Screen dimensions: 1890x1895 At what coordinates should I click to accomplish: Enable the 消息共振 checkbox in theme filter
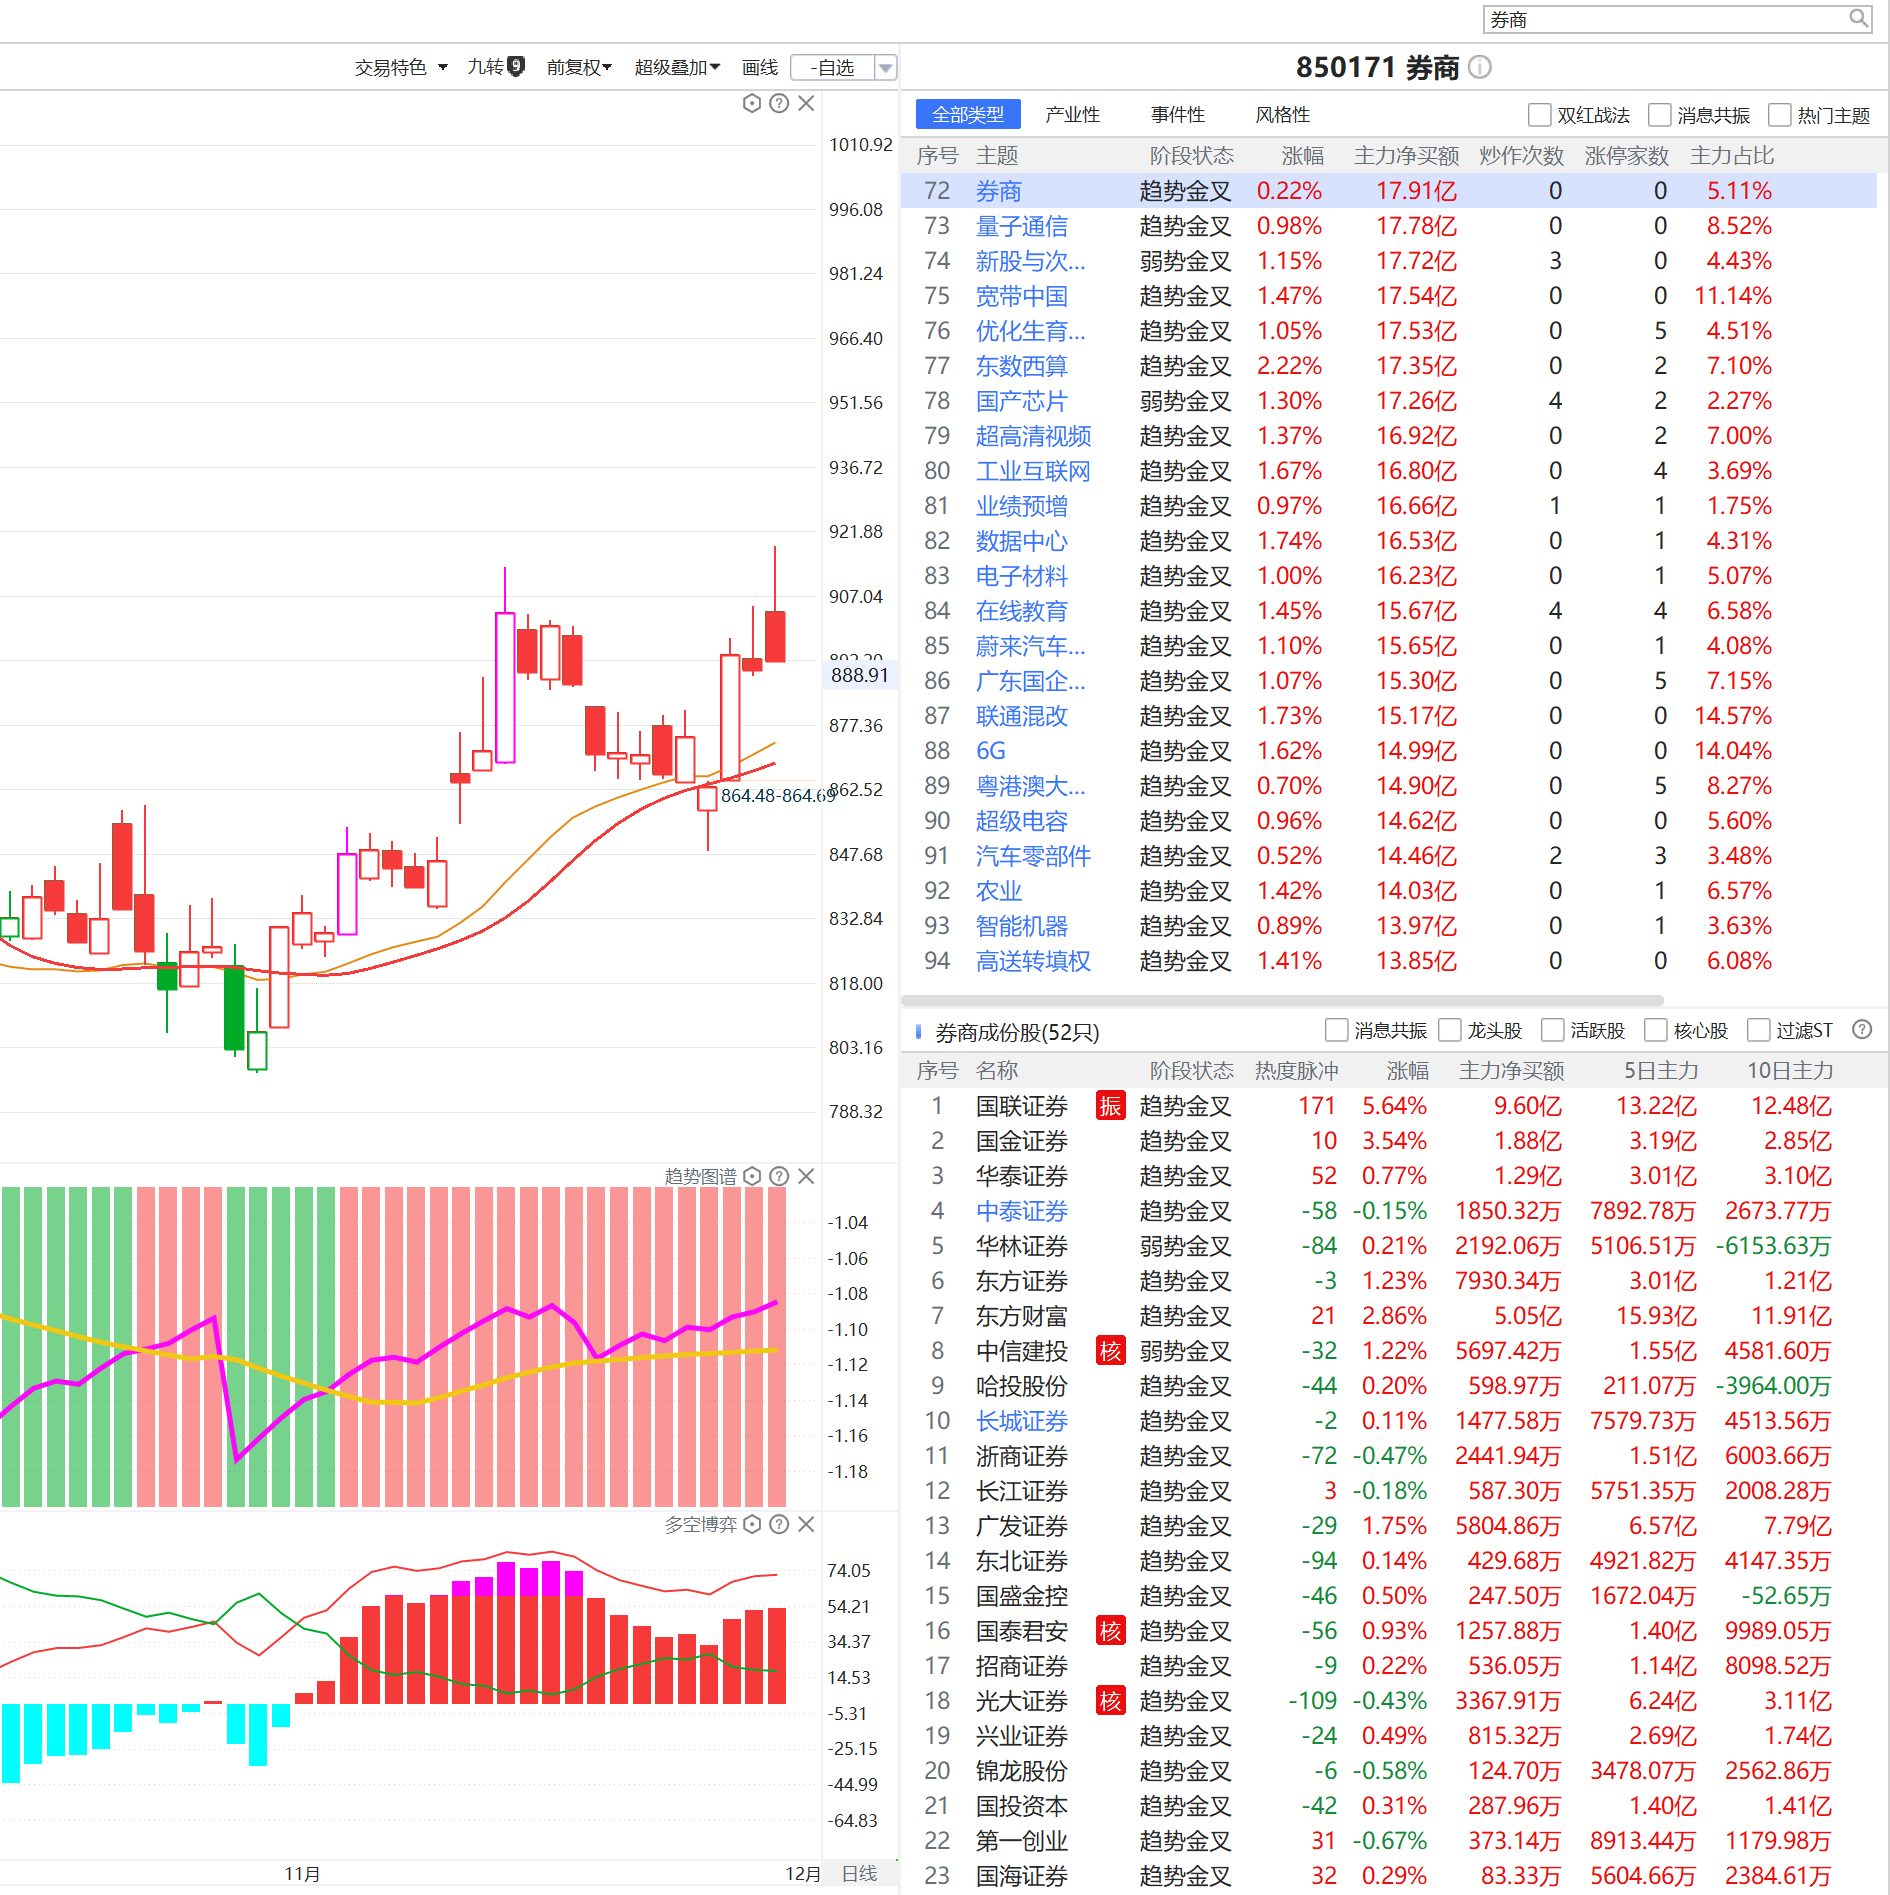tap(1660, 115)
